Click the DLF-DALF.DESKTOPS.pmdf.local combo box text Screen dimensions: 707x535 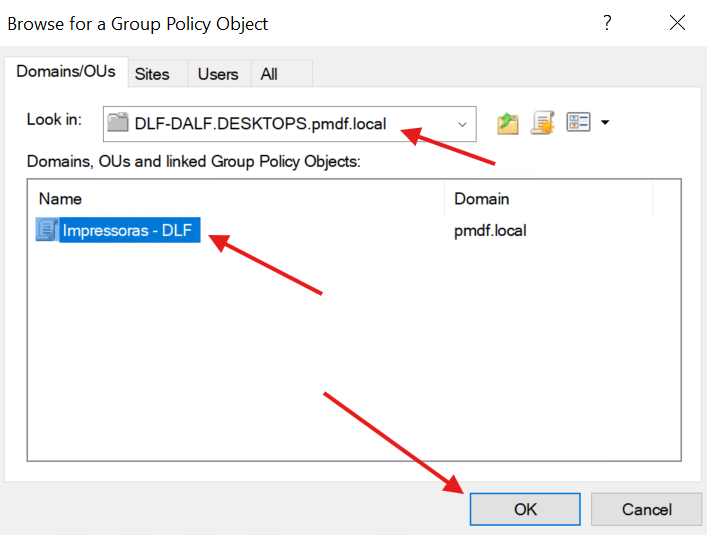(260, 124)
